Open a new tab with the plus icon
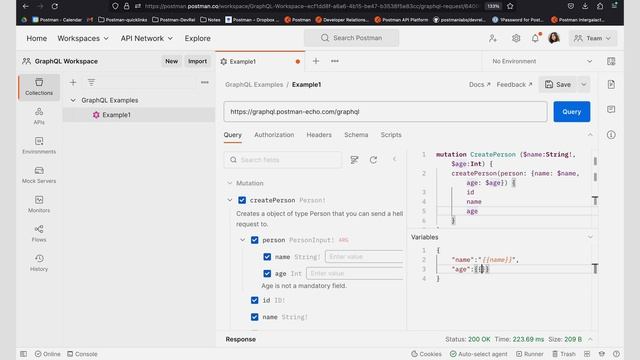Image resolution: width=640 pixels, height=360 pixels. coord(316,61)
